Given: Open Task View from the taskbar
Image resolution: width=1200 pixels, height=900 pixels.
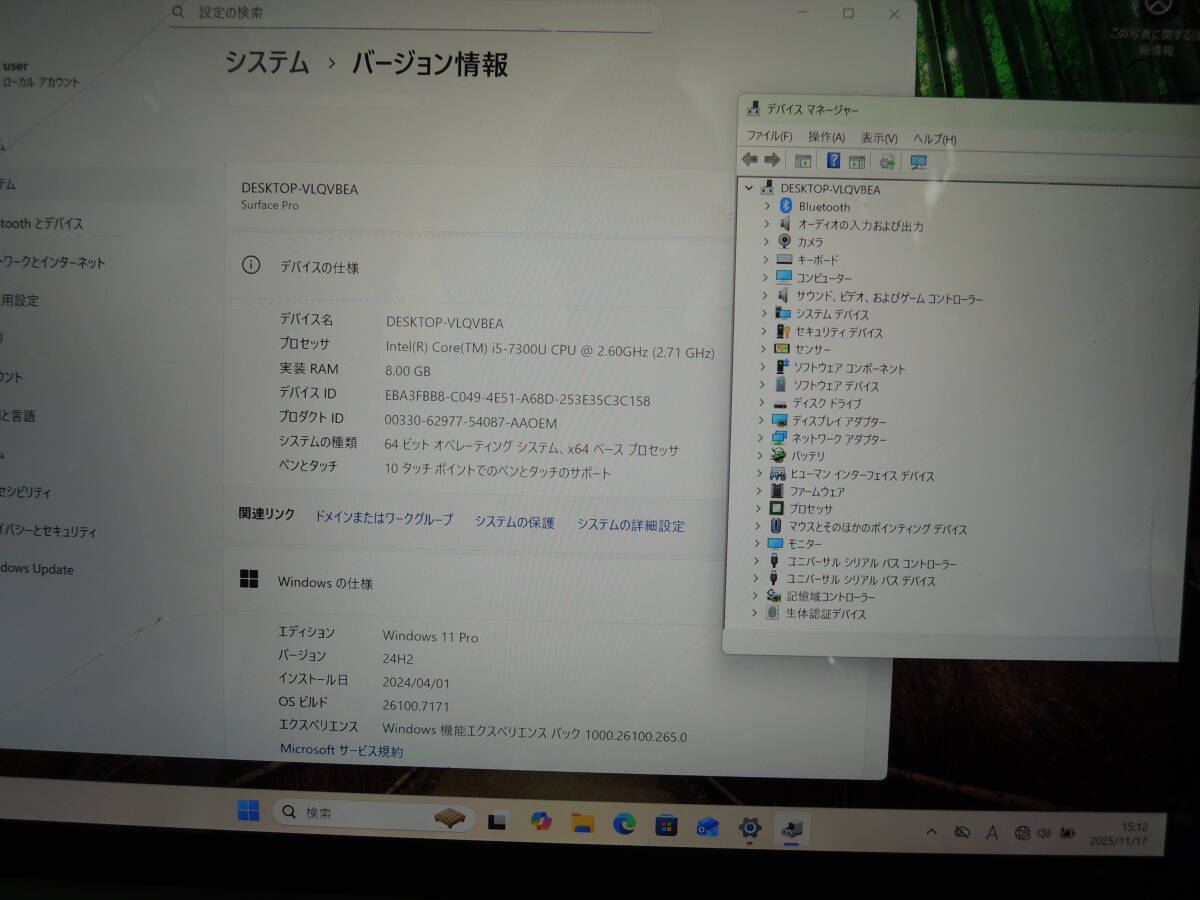Looking at the screenshot, I should 496,821.
